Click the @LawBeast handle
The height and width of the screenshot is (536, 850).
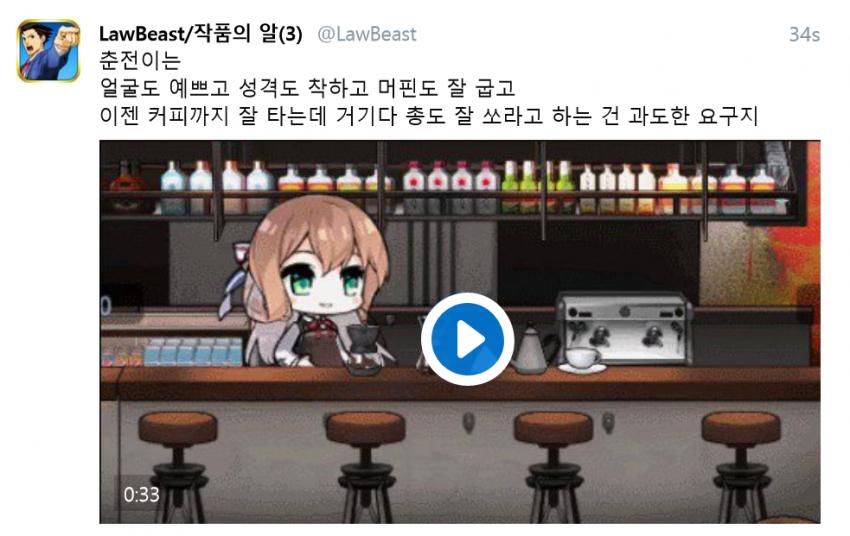367,34
